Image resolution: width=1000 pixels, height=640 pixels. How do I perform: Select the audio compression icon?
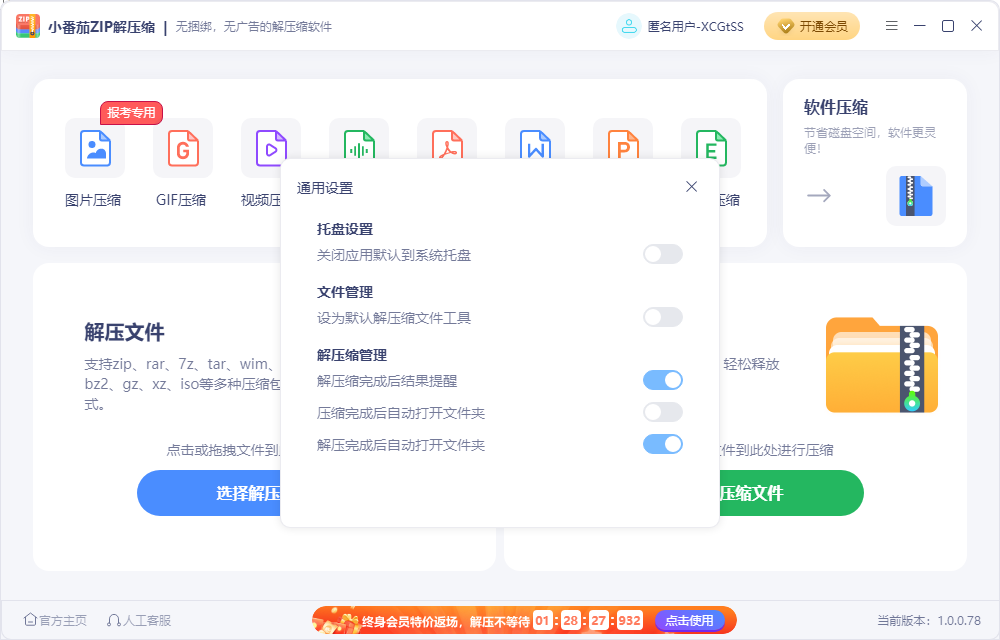(x=359, y=140)
